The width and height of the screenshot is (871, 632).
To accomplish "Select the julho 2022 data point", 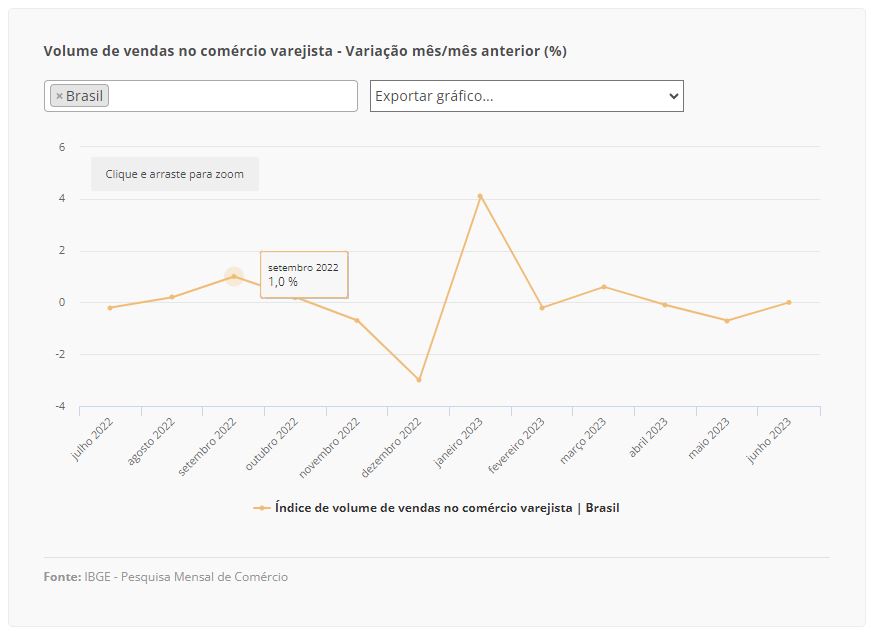I will (x=110, y=308).
